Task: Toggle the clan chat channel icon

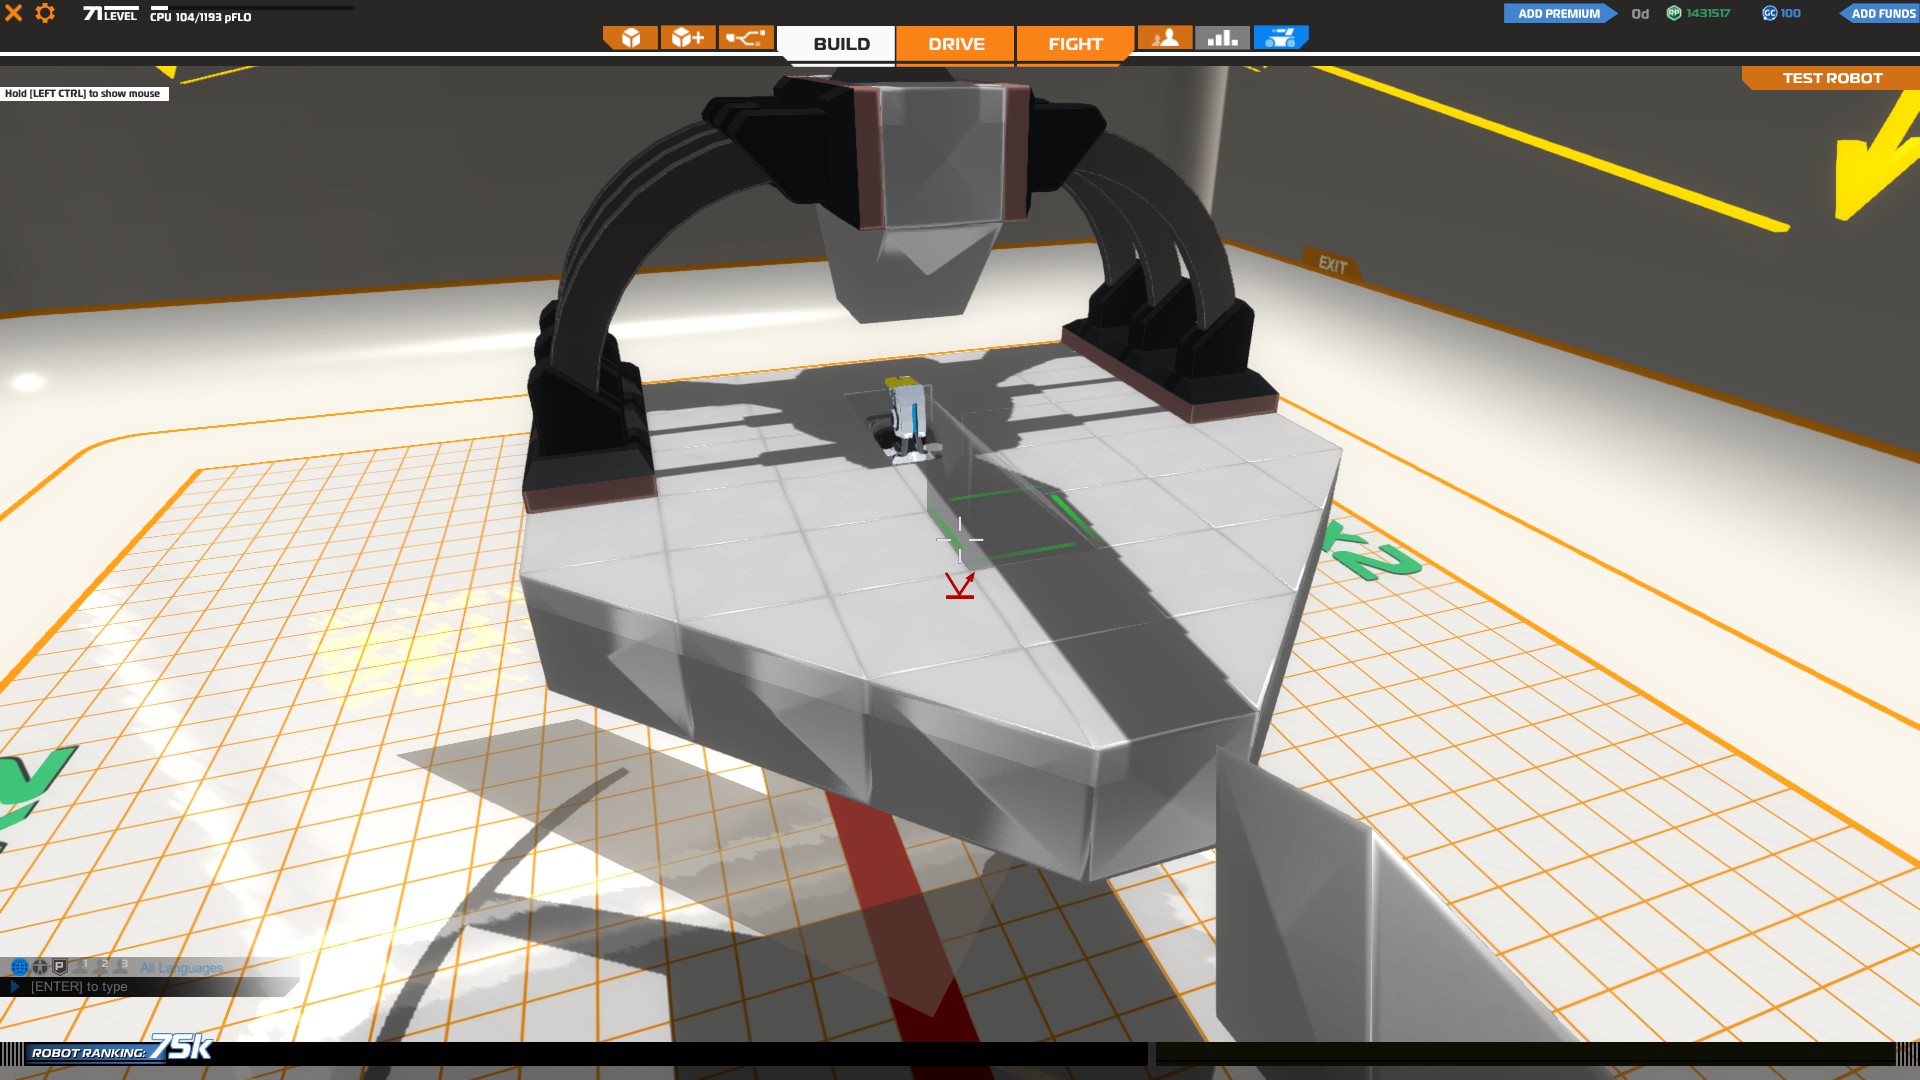Action: 40,967
